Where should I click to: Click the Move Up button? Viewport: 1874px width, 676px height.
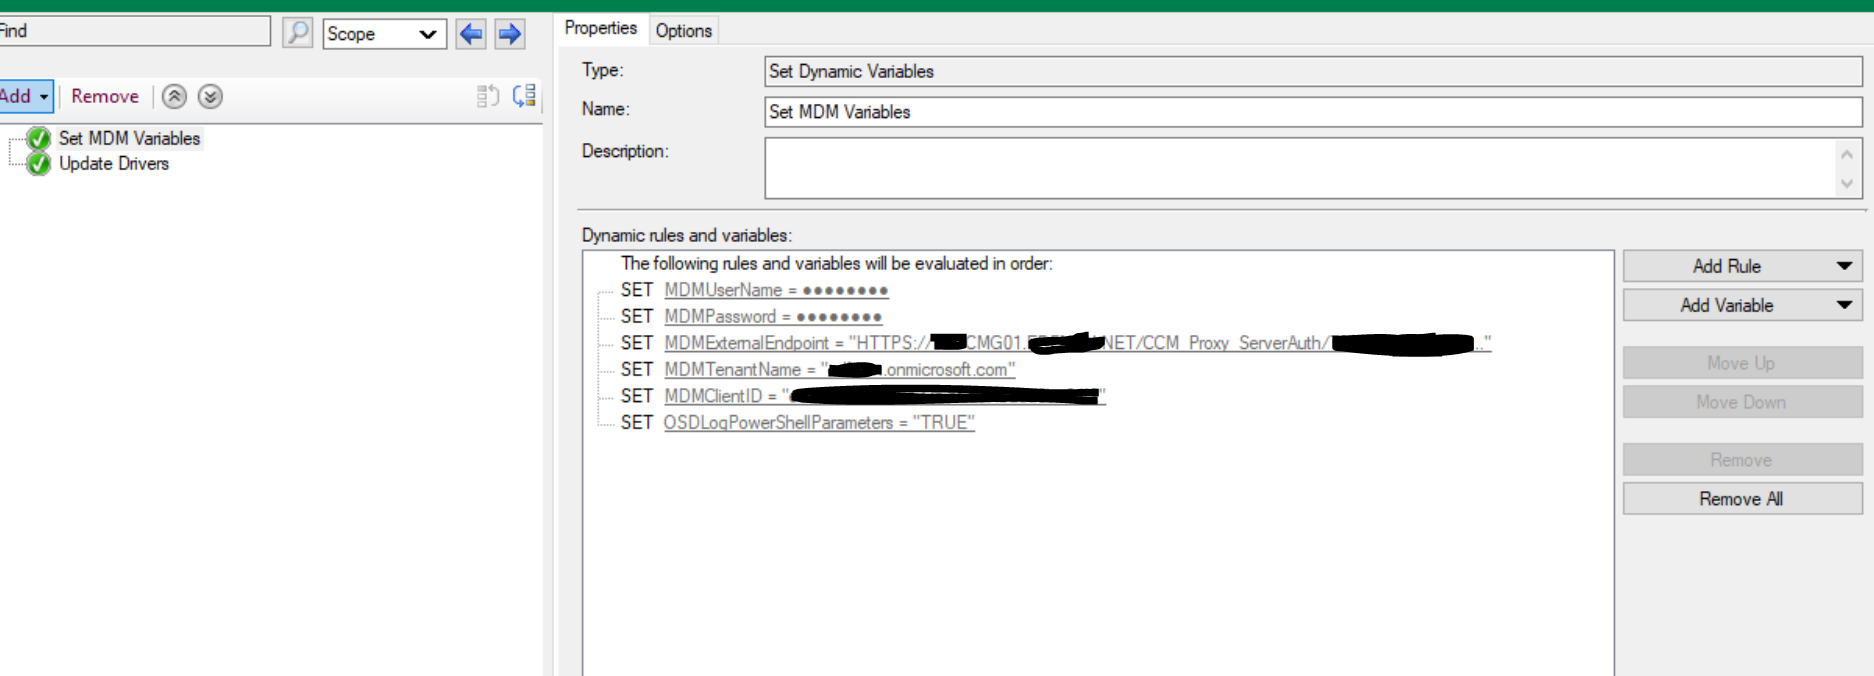coord(1742,363)
